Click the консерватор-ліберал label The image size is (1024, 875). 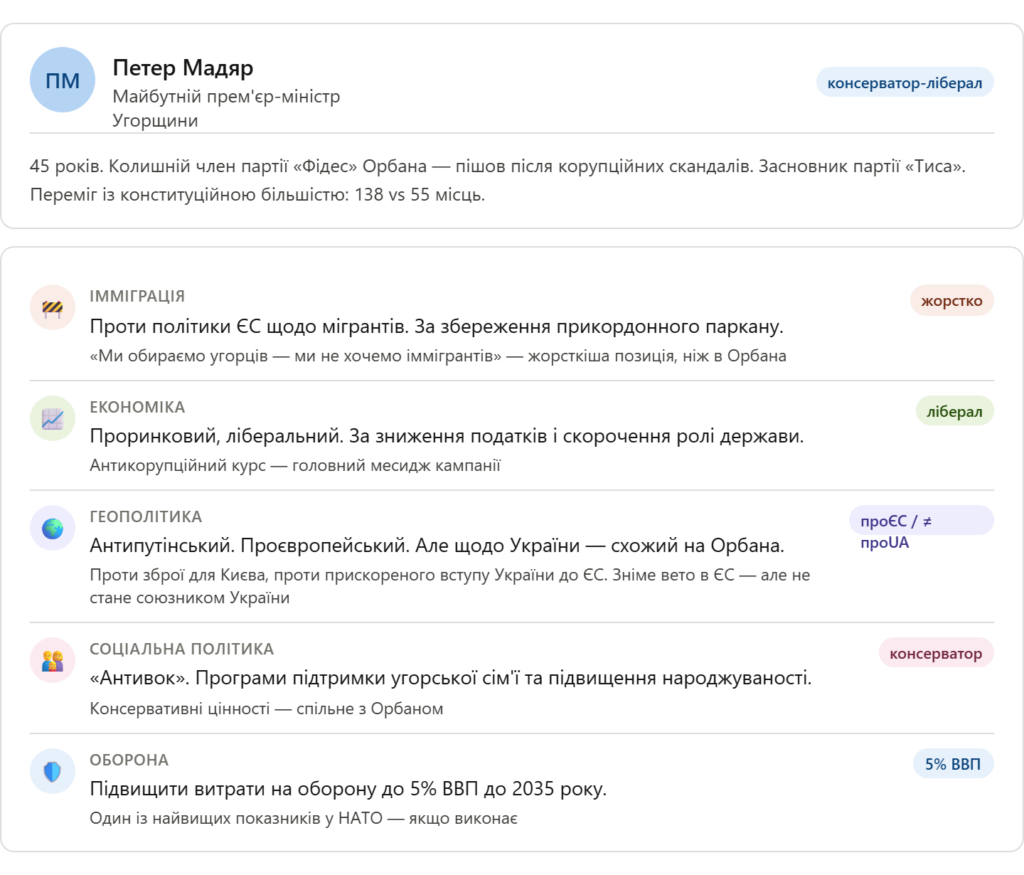tap(903, 82)
